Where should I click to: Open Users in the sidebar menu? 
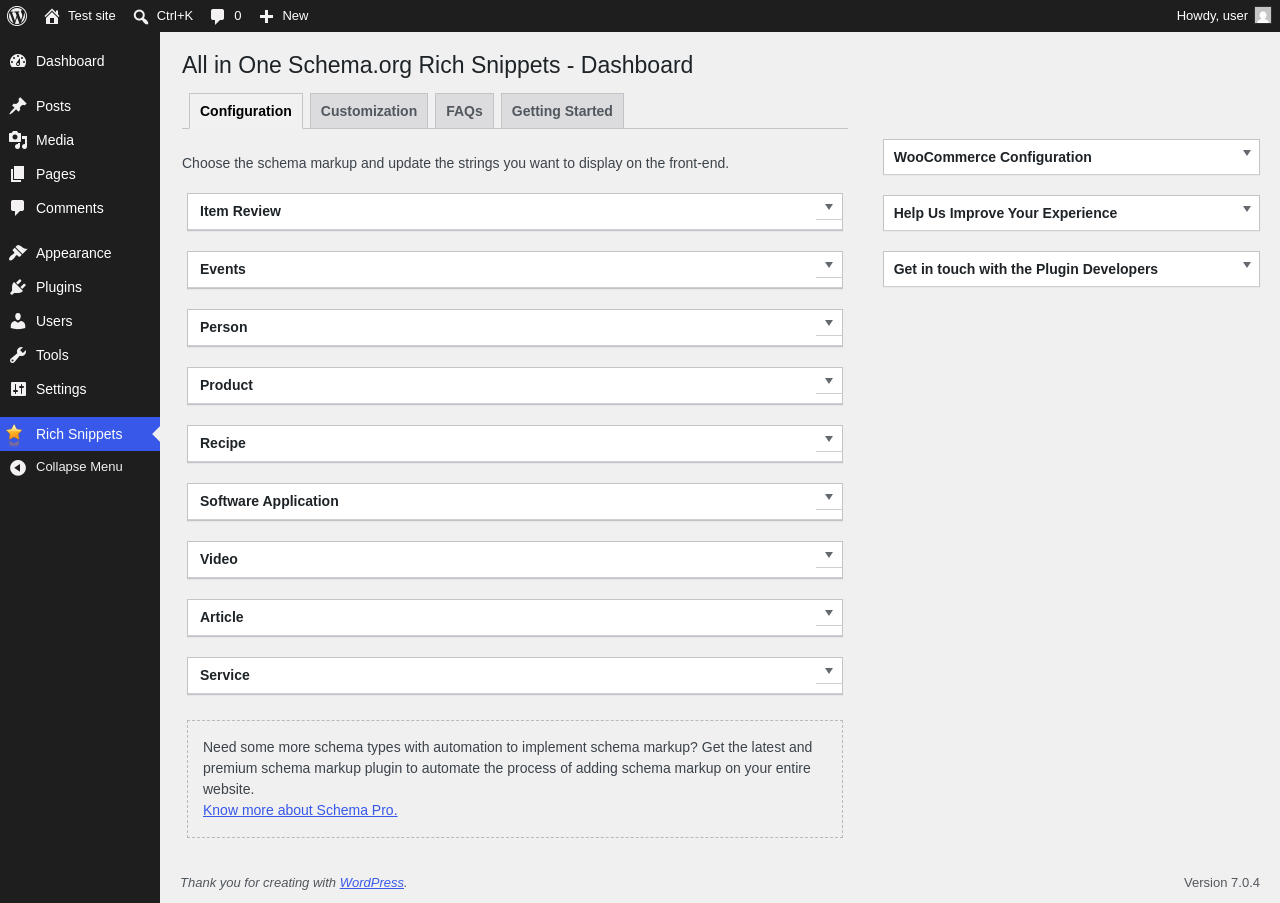click(80, 321)
